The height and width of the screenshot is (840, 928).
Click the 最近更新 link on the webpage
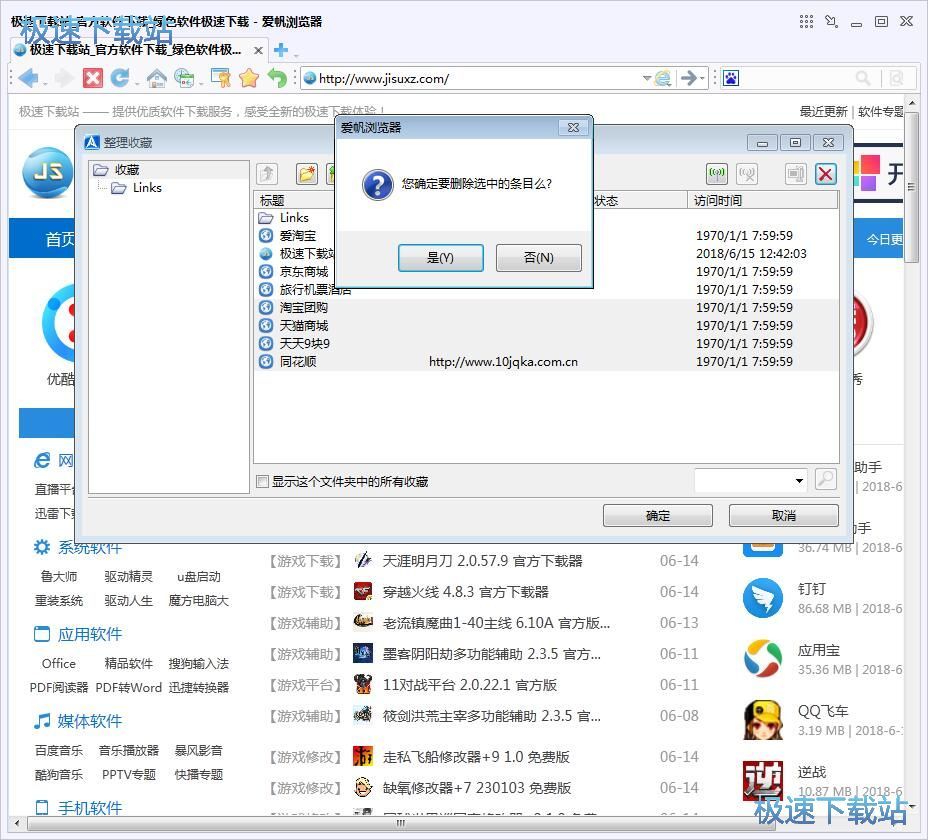point(823,111)
